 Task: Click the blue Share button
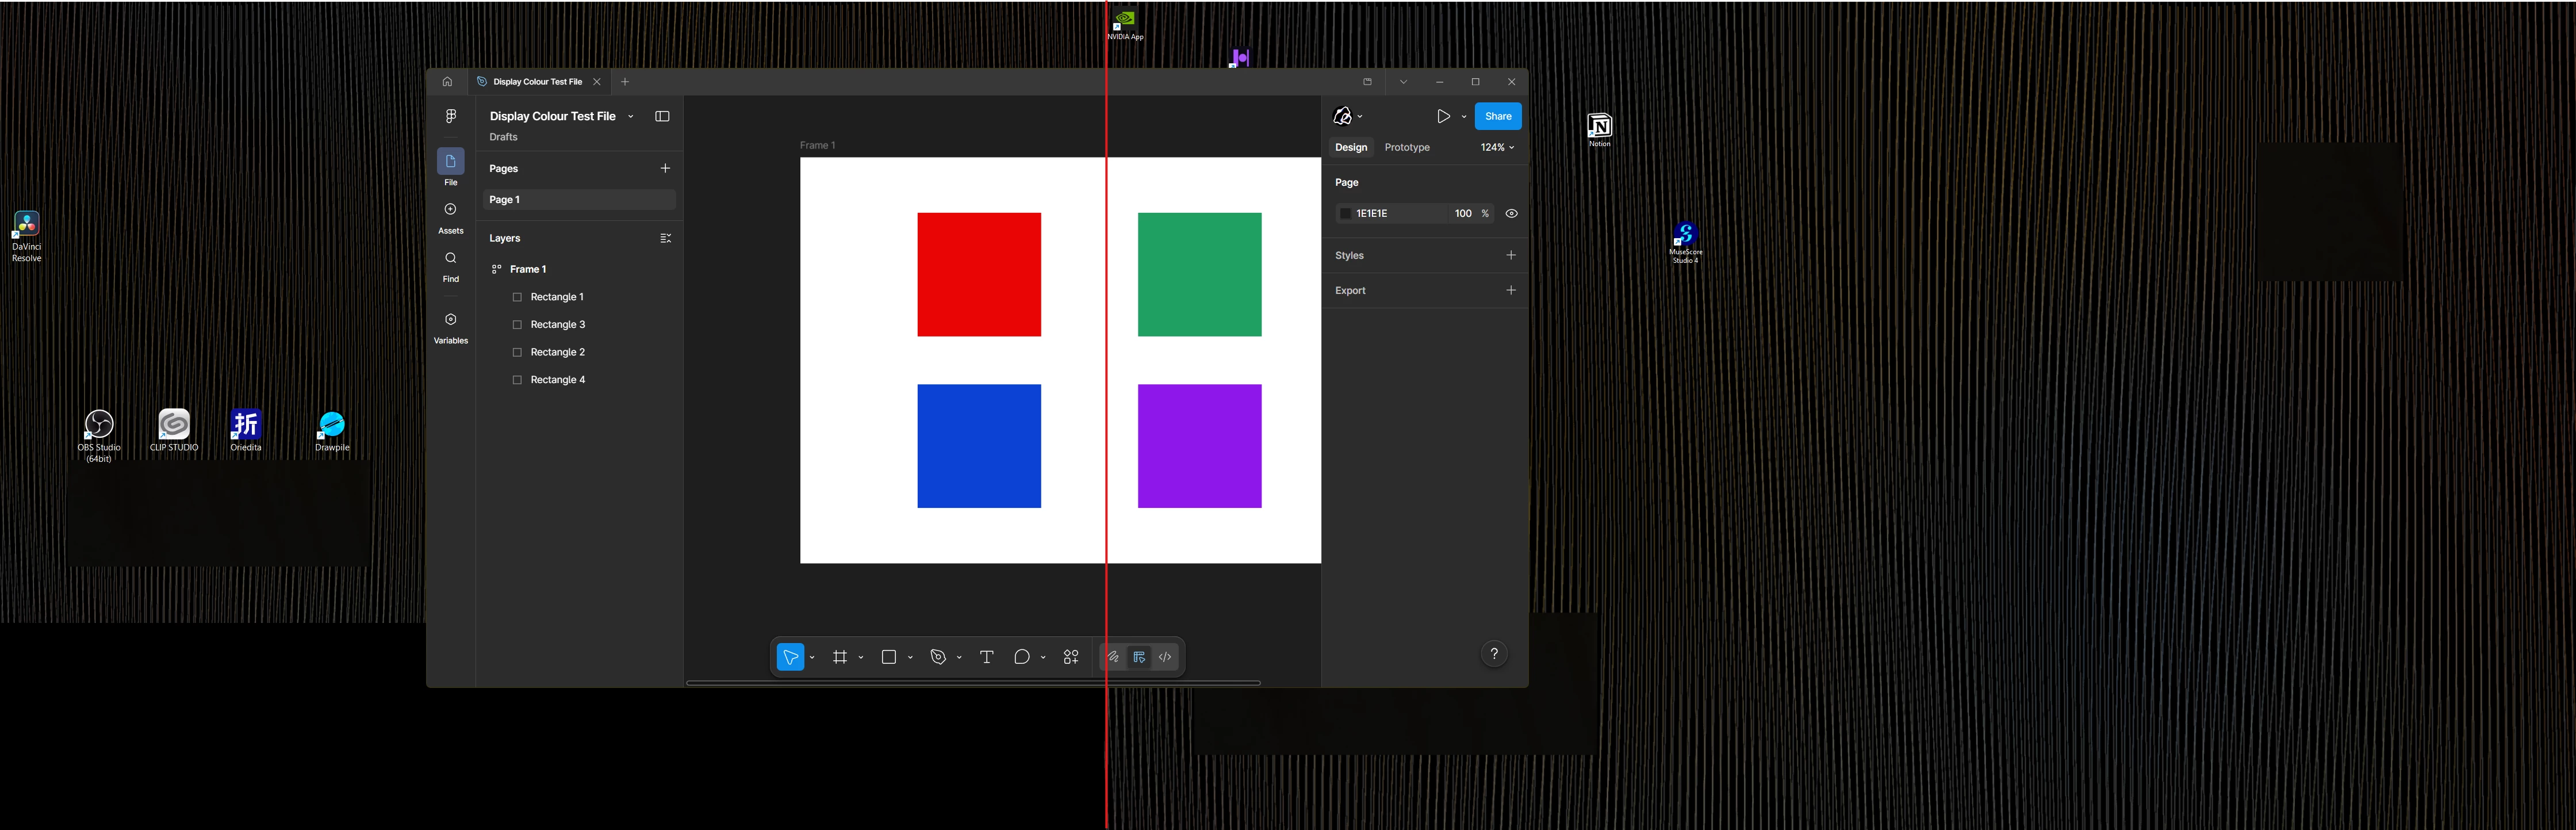click(1497, 116)
